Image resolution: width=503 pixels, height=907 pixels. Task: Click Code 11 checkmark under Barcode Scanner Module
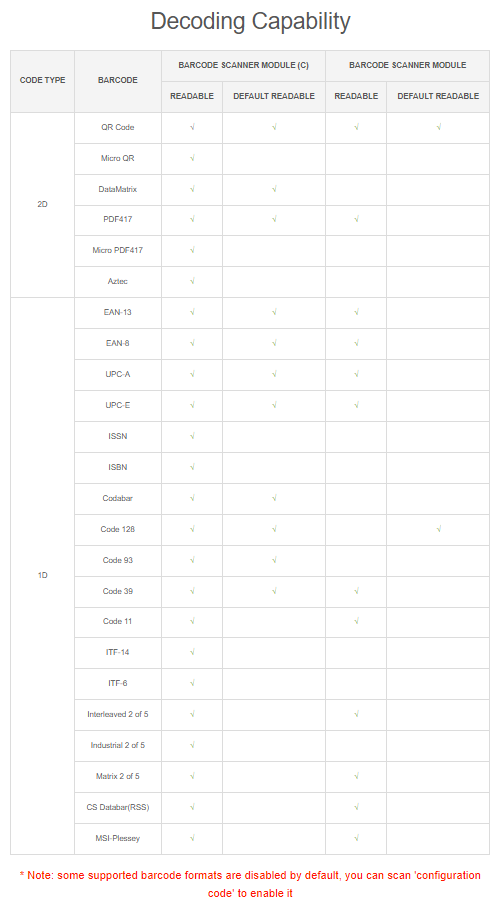coord(356,621)
